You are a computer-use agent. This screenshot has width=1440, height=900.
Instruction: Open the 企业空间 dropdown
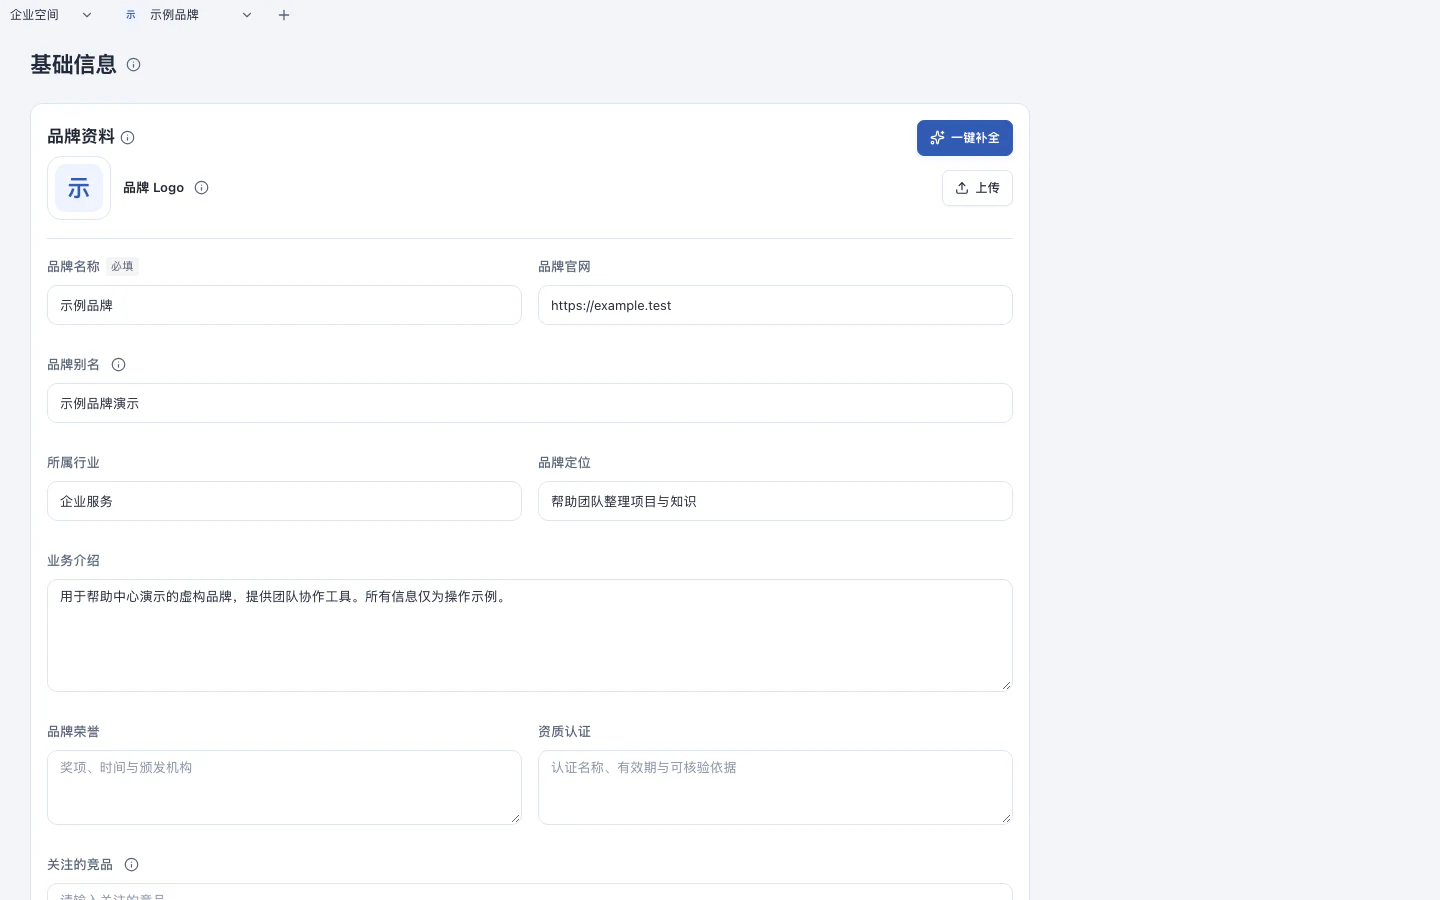coord(51,15)
